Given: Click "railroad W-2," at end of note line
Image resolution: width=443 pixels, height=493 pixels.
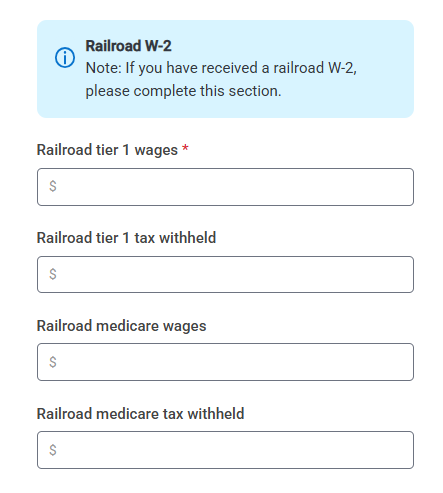Looking at the screenshot, I should click(x=315, y=68).
